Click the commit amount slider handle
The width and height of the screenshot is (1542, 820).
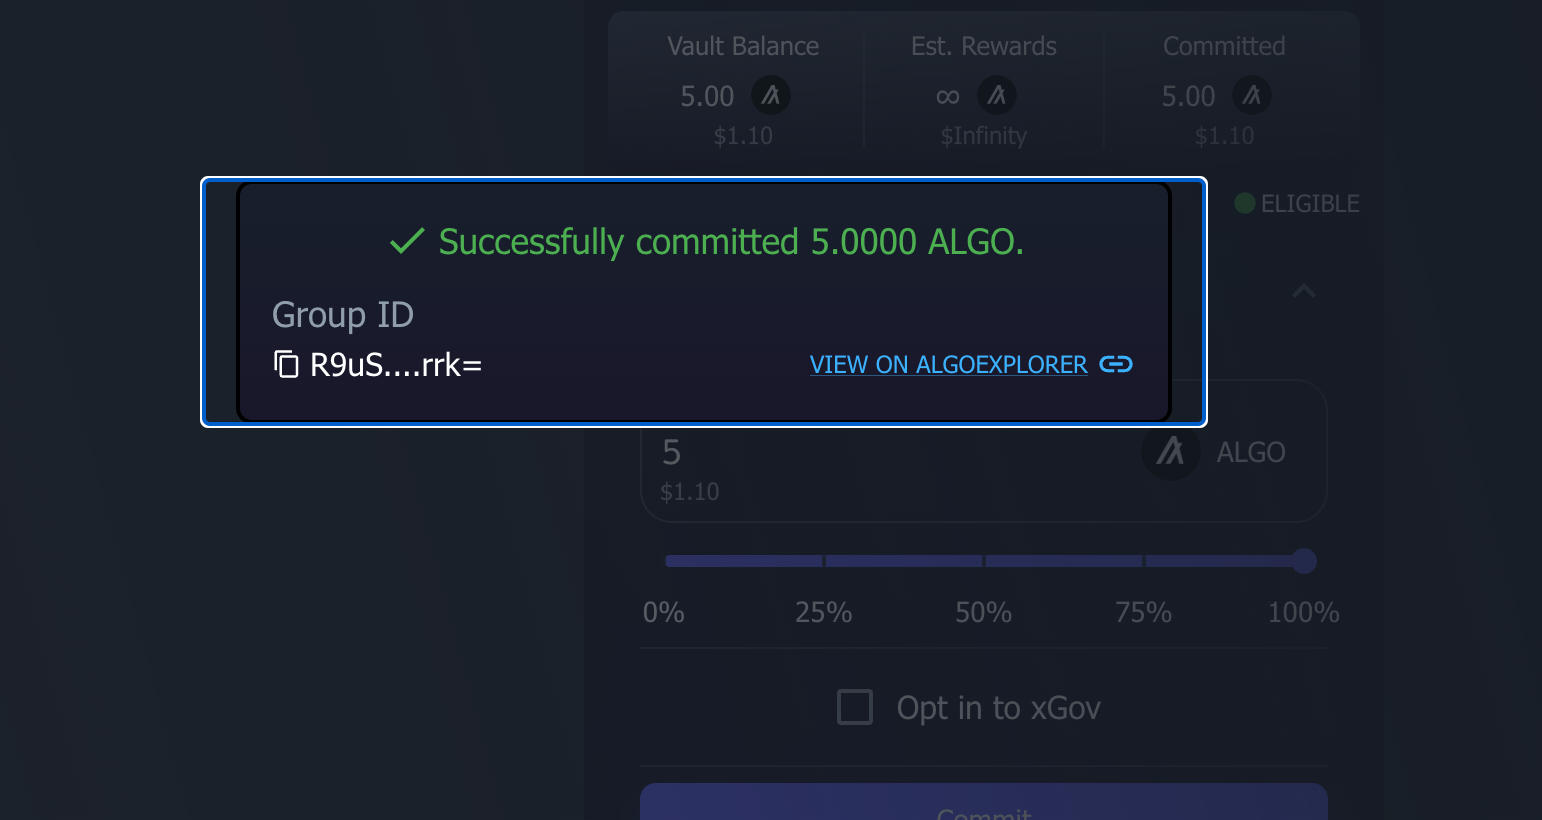pos(1303,561)
